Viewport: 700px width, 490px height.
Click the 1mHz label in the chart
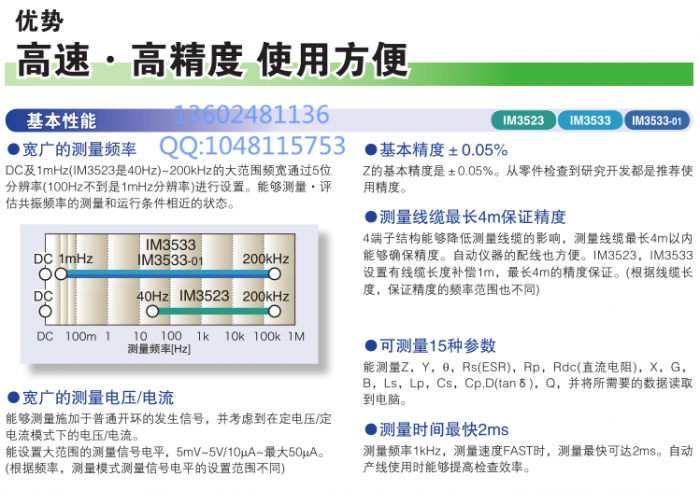(76, 259)
